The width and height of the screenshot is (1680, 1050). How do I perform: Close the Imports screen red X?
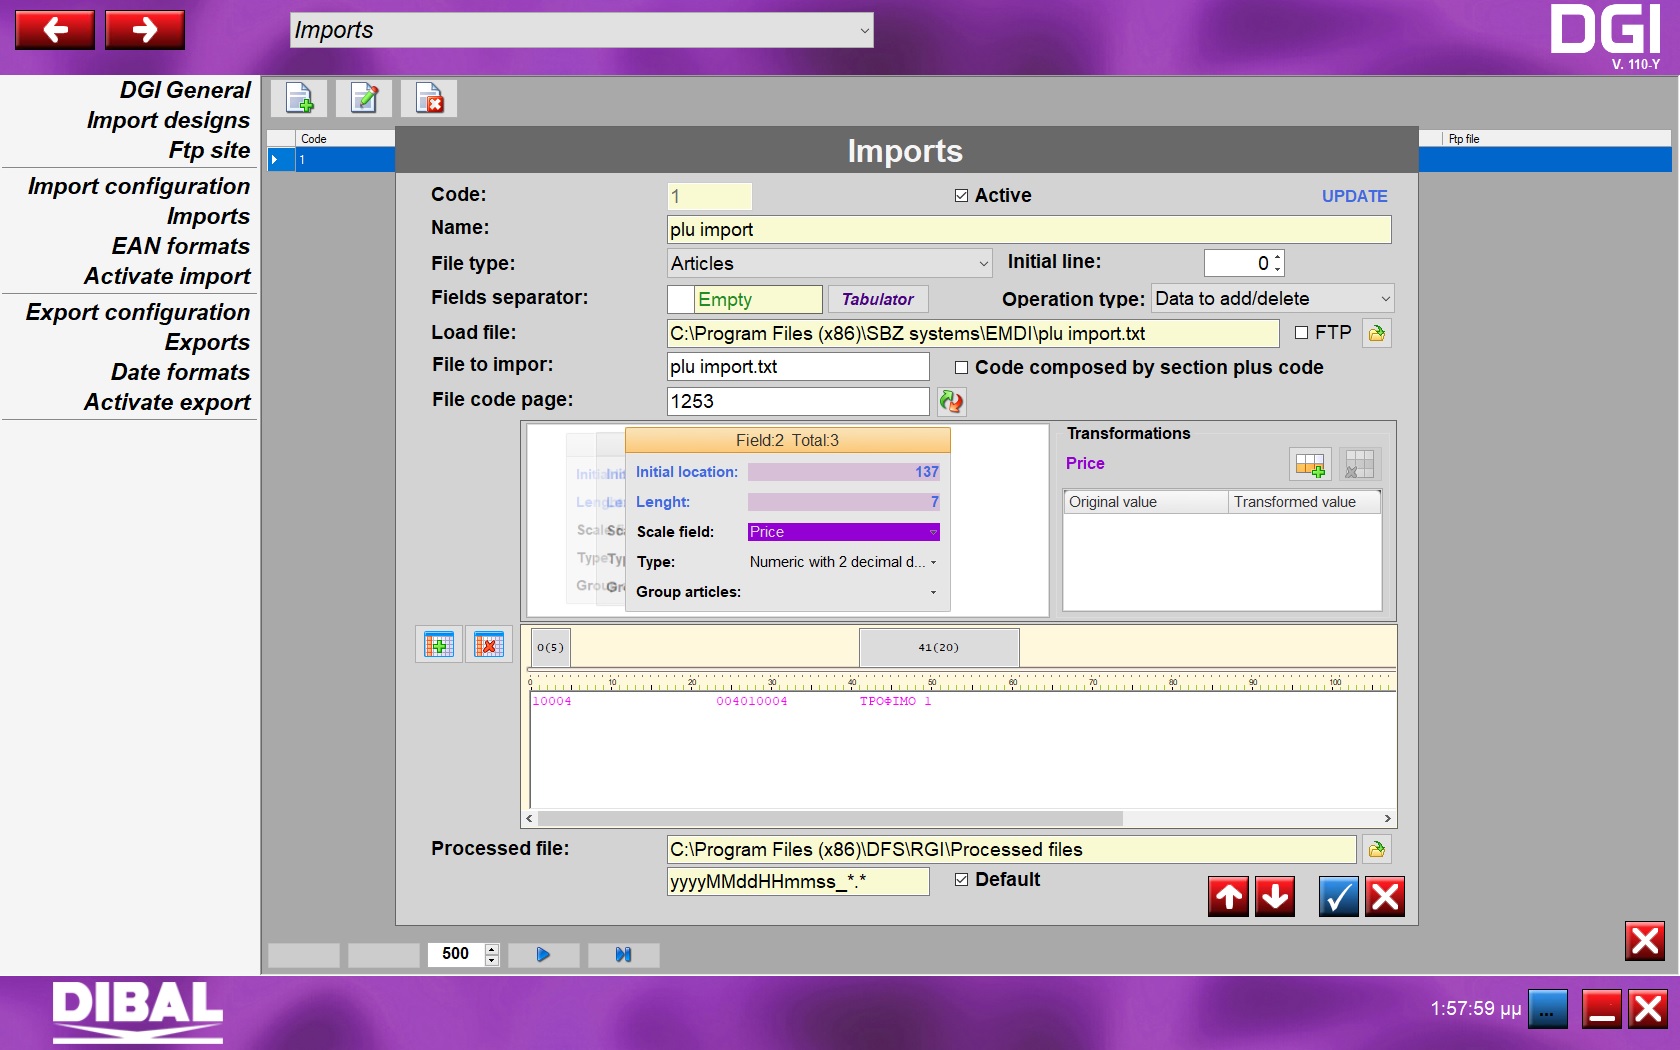[x=1645, y=941]
